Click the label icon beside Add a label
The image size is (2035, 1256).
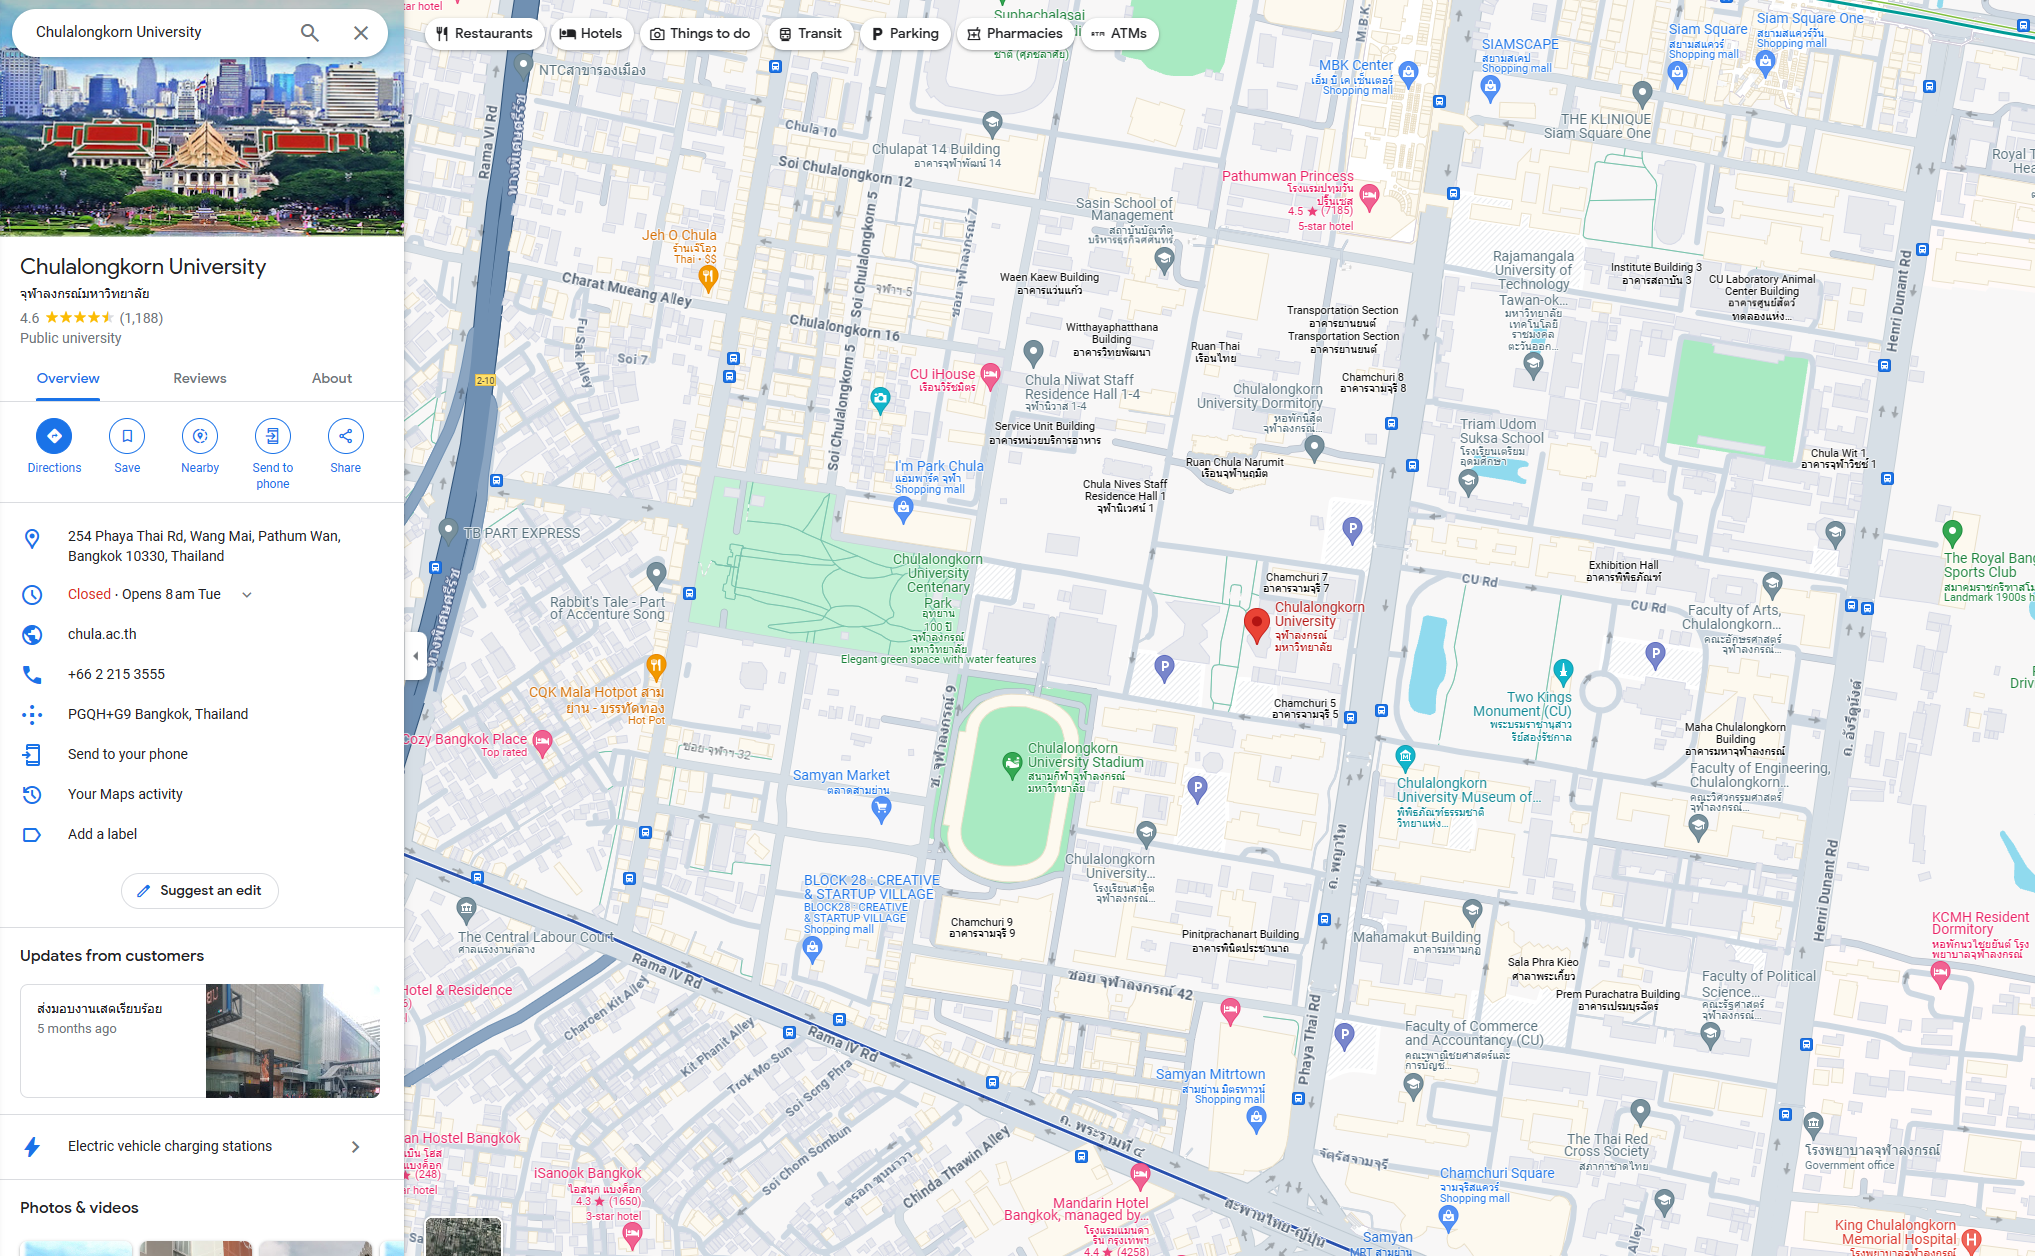tap(32, 835)
